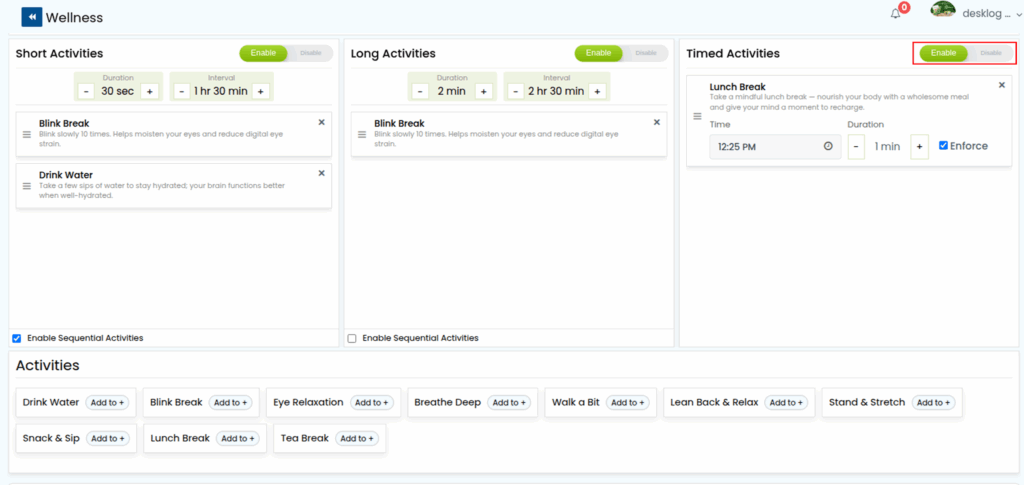
Task: Click the back arrow icon beside Wellness
Action: click(x=31, y=17)
